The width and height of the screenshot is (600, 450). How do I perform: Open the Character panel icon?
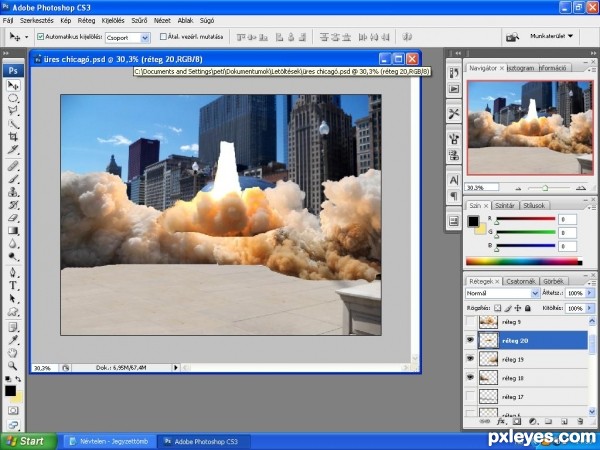coord(454,179)
